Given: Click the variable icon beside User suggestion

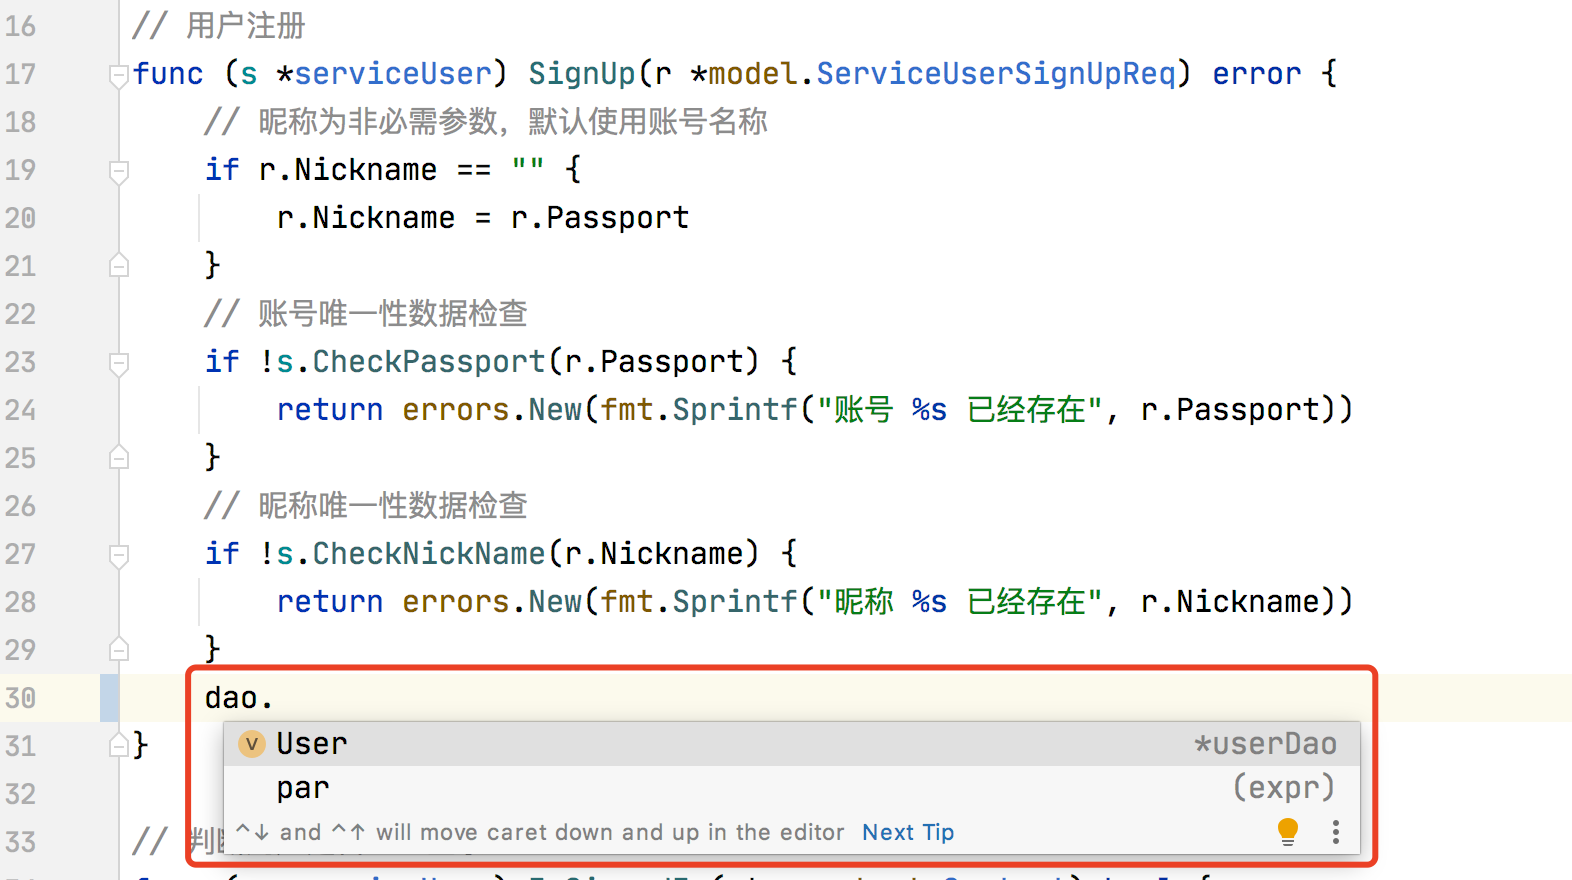Looking at the screenshot, I should [x=252, y=744].
